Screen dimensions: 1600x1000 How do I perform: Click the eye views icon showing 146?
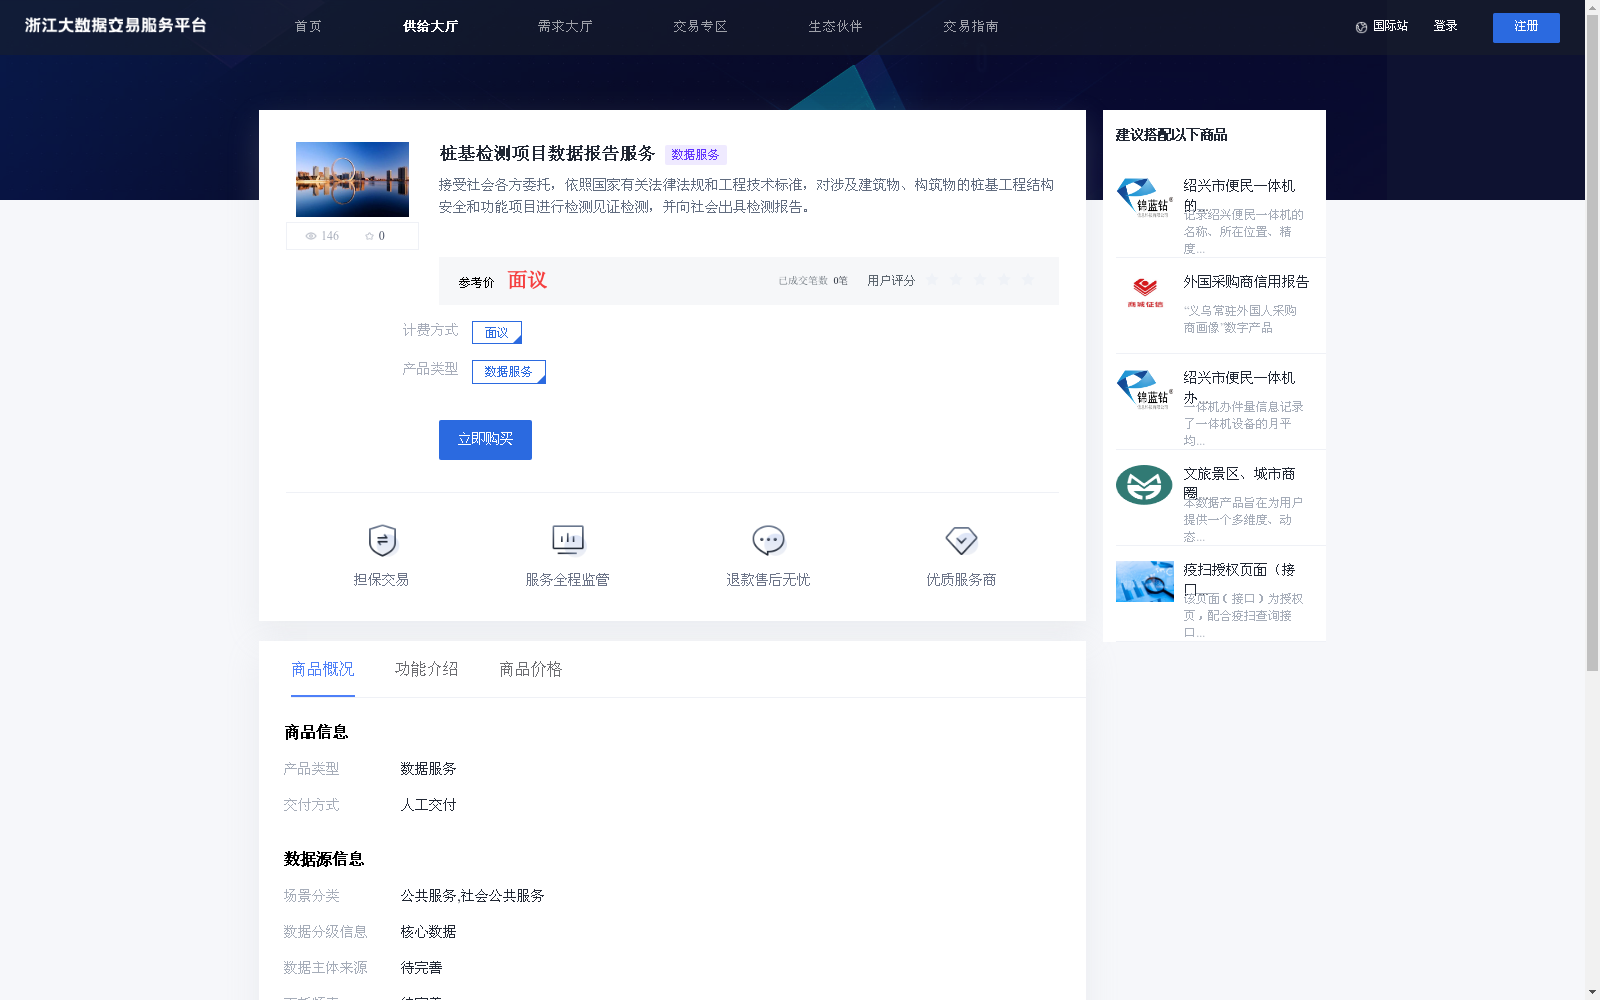coord(311,236)
